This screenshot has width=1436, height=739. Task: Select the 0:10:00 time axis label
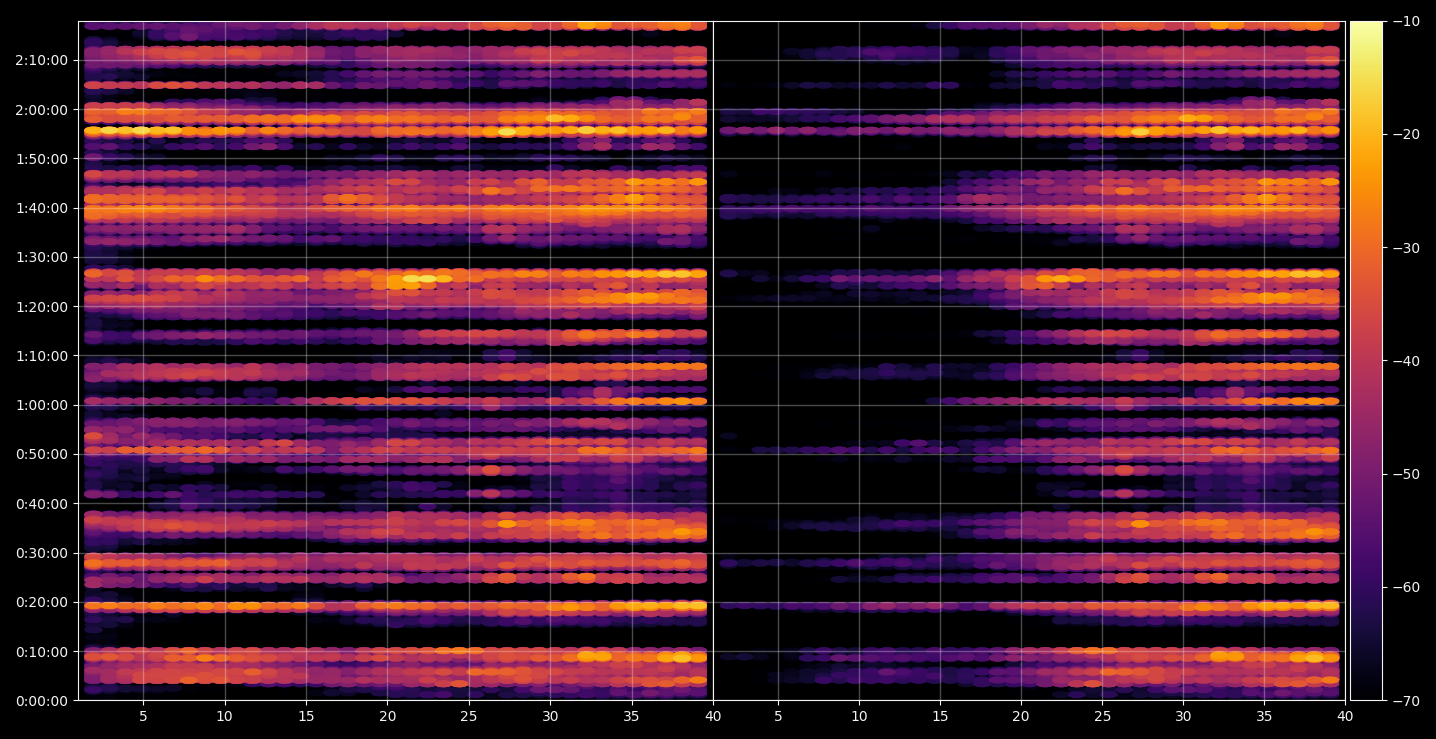click(x=41, y=652)
